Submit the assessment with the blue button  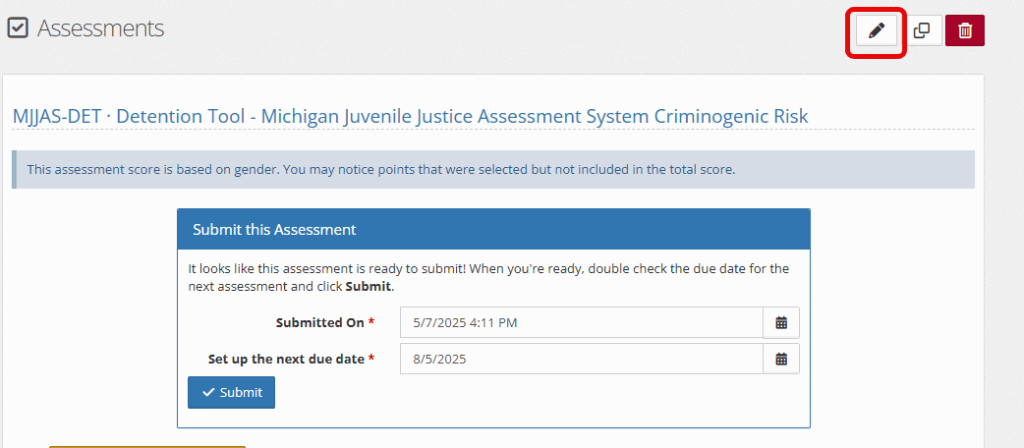tap(231, 392)
